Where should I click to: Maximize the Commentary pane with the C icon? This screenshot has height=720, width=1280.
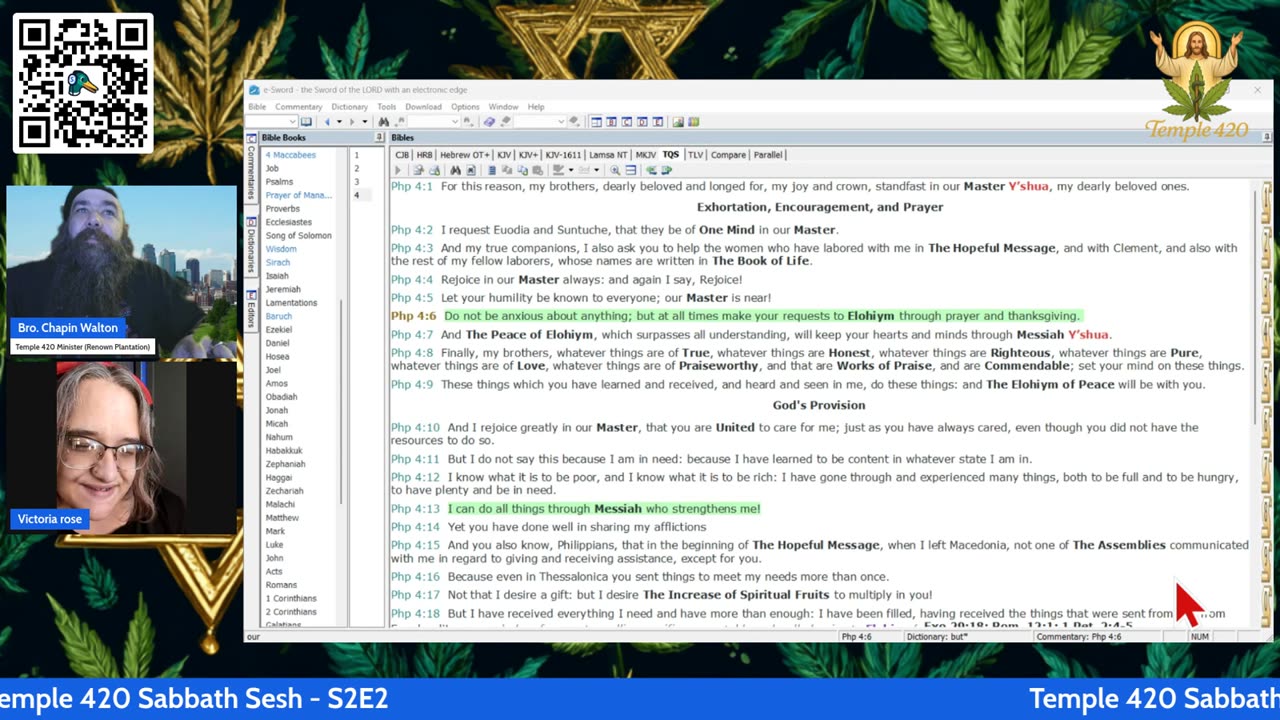(x=627, y=122)
